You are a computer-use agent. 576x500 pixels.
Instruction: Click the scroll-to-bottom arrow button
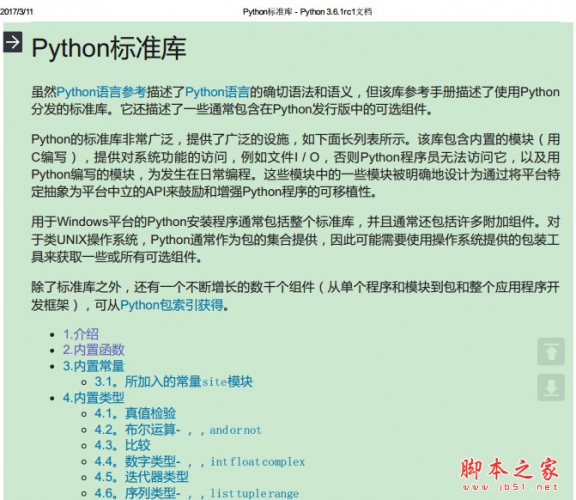coord(551,387)
